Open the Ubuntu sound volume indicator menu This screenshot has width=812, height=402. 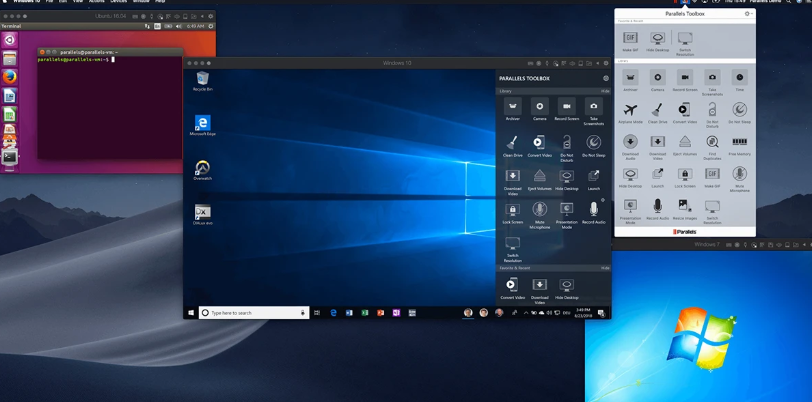pyautogui.click(x=179, y=26)
